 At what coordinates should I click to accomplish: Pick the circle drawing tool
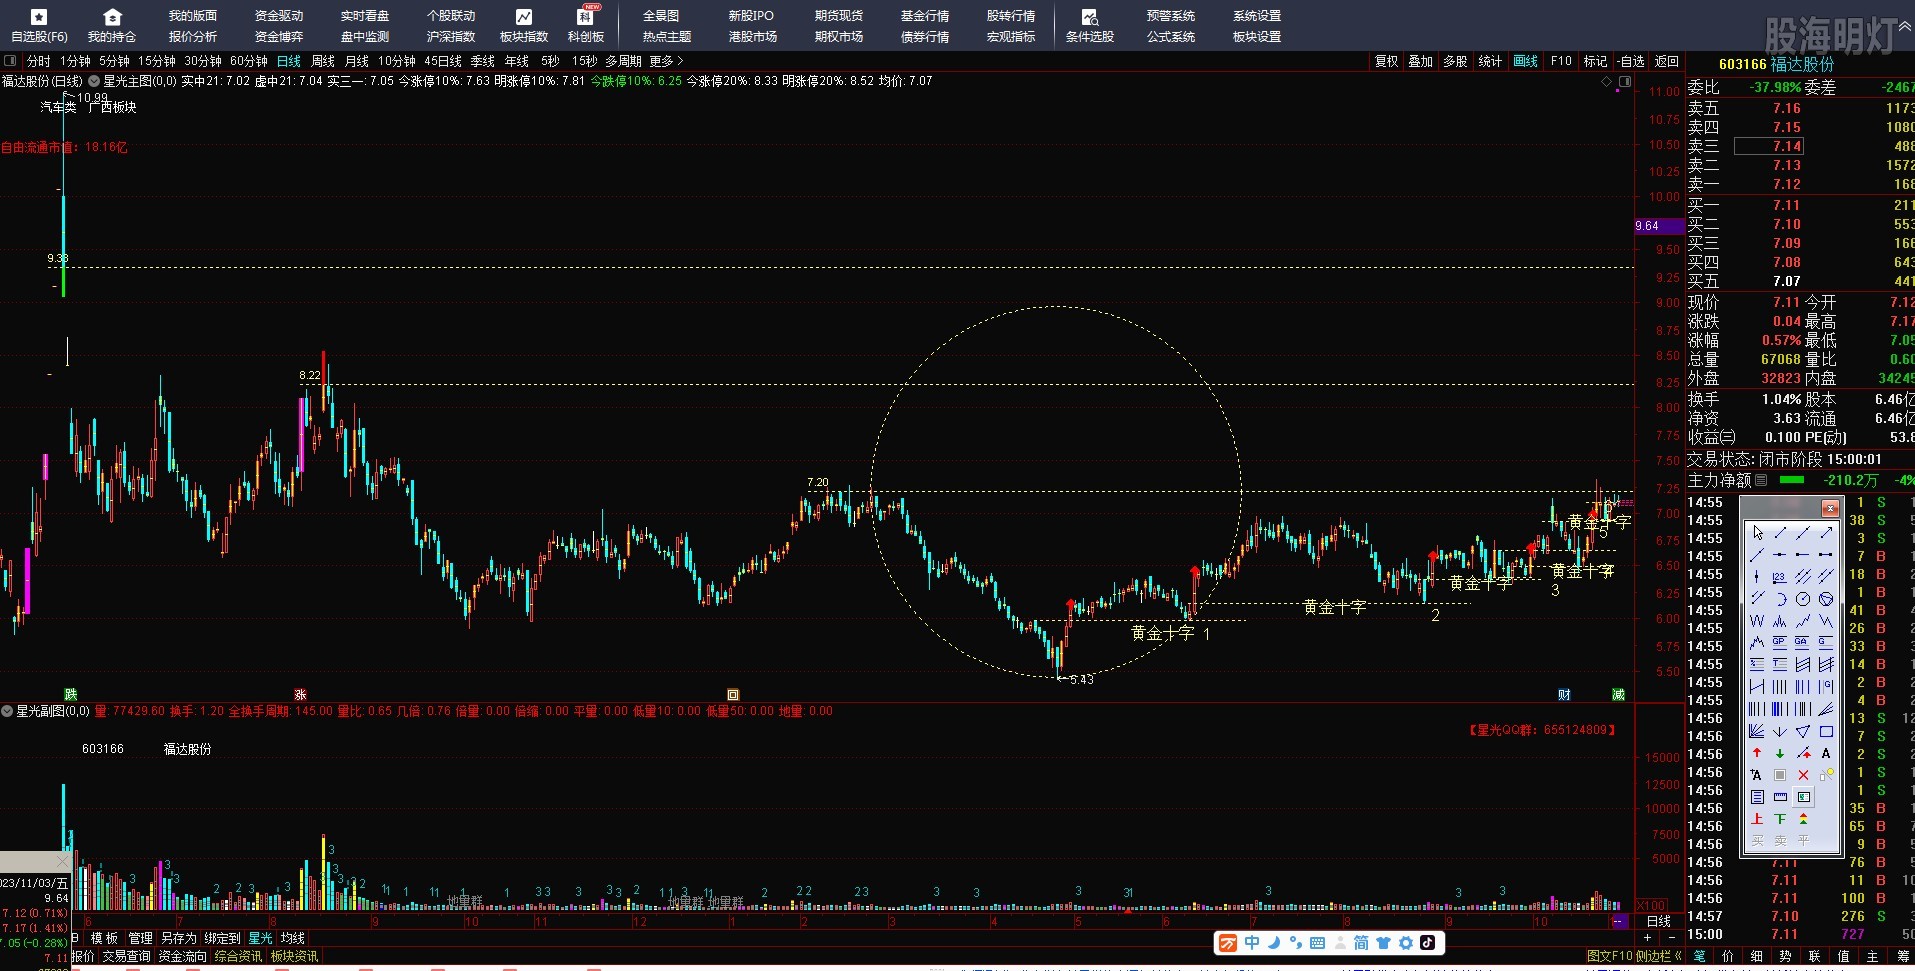coord(1803,598)
